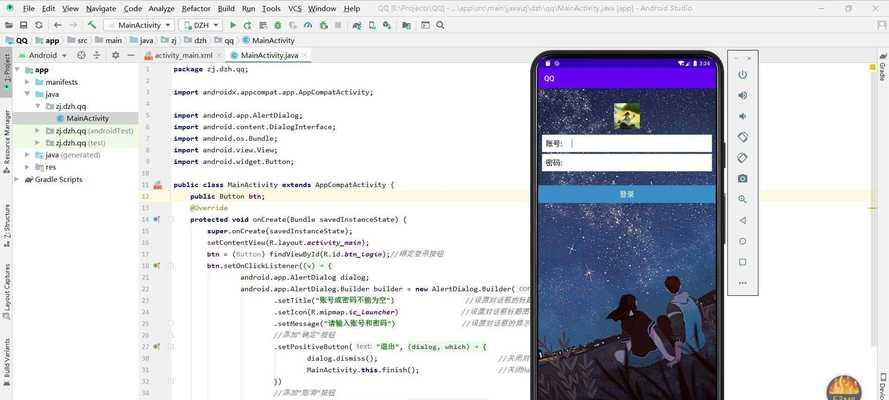Click the 'dzh' breadcrumb folder
This screenshot has height=400, width=889.
pos(196,41)
